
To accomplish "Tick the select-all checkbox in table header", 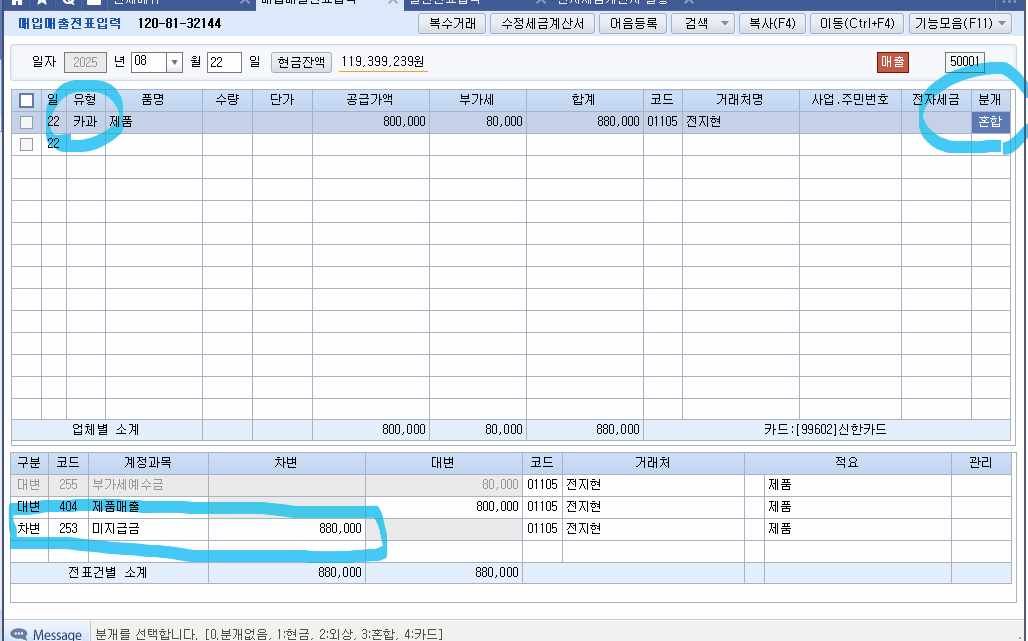I will [x=26, y=100].
